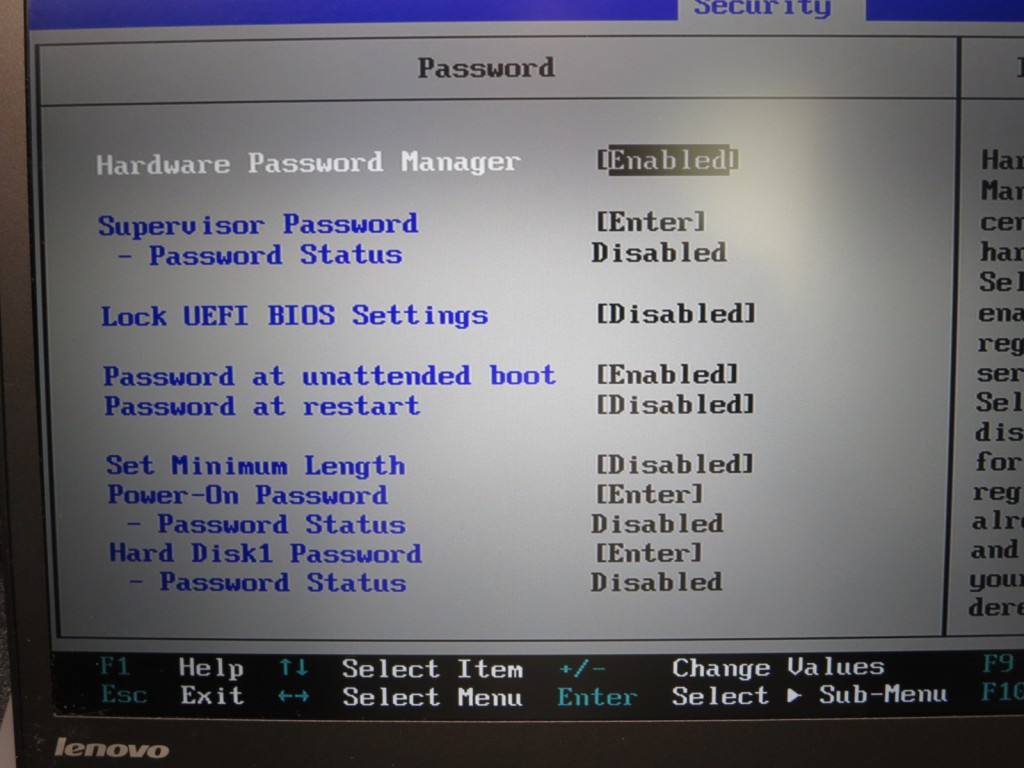Click the F9 key hint
This screenshot has width=1024, height=768.
[998, 664]
